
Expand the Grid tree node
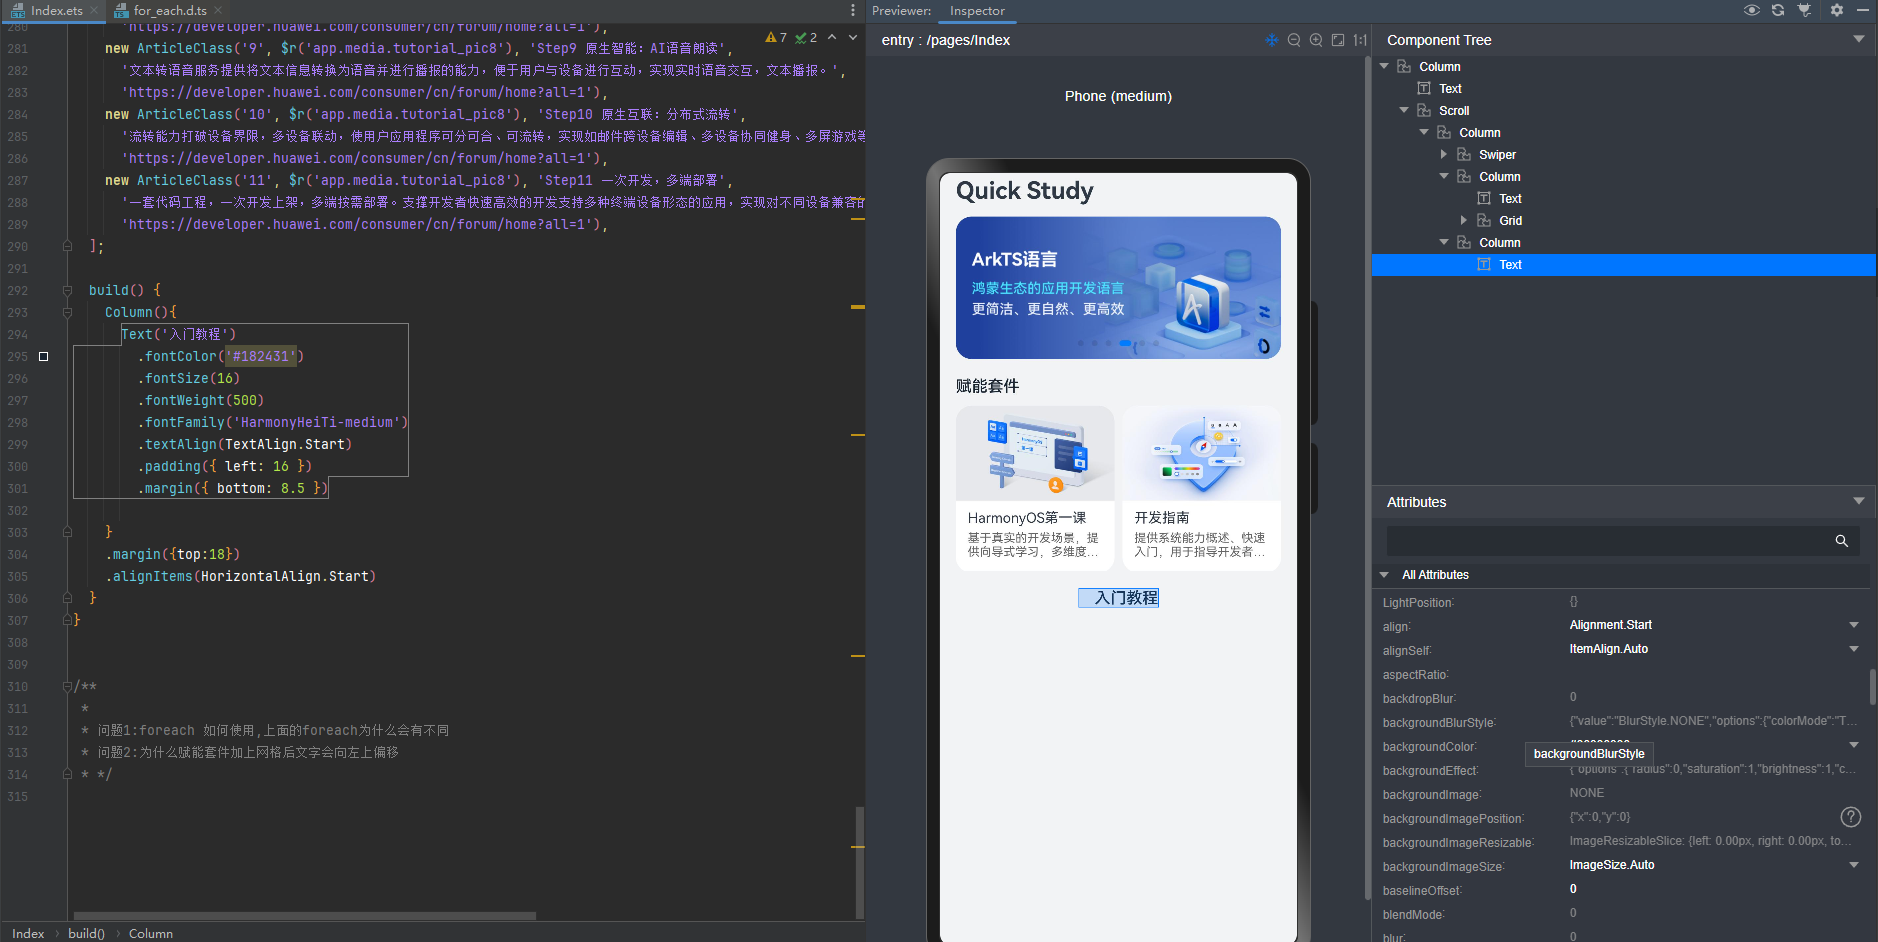pyautogui.click(x=1464, y=220)
